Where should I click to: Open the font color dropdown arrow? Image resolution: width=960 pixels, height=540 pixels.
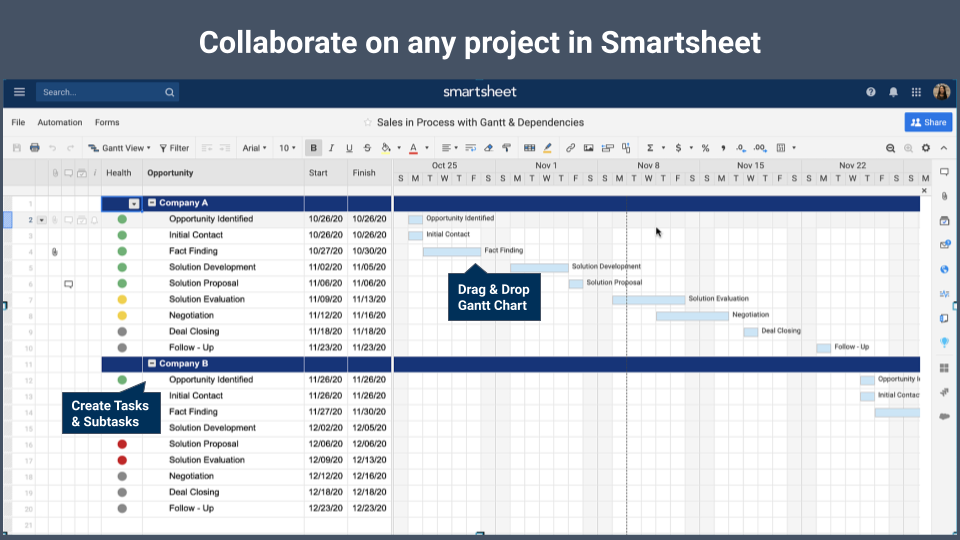click(x=427, y=148)
